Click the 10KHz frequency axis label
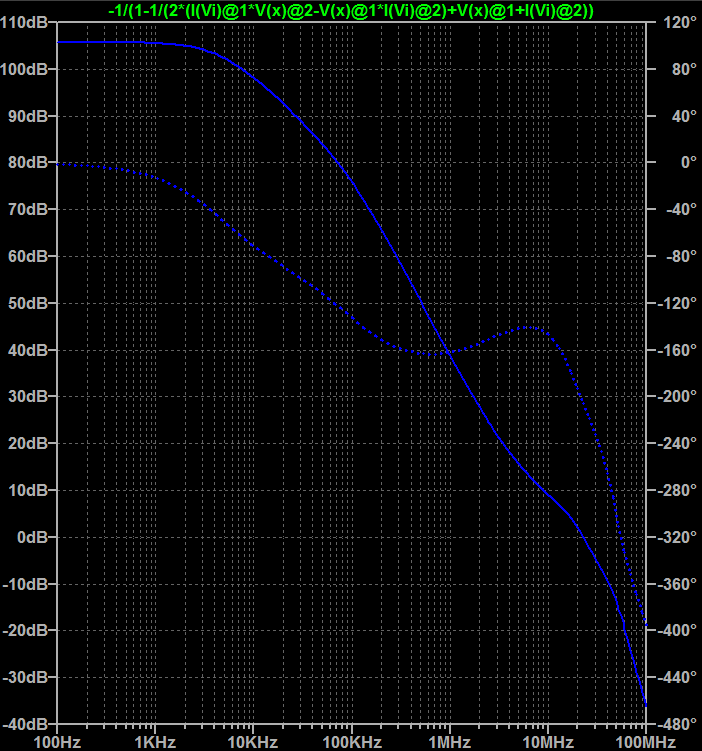The width and height of the screenshot is (702, 751). 253,742
